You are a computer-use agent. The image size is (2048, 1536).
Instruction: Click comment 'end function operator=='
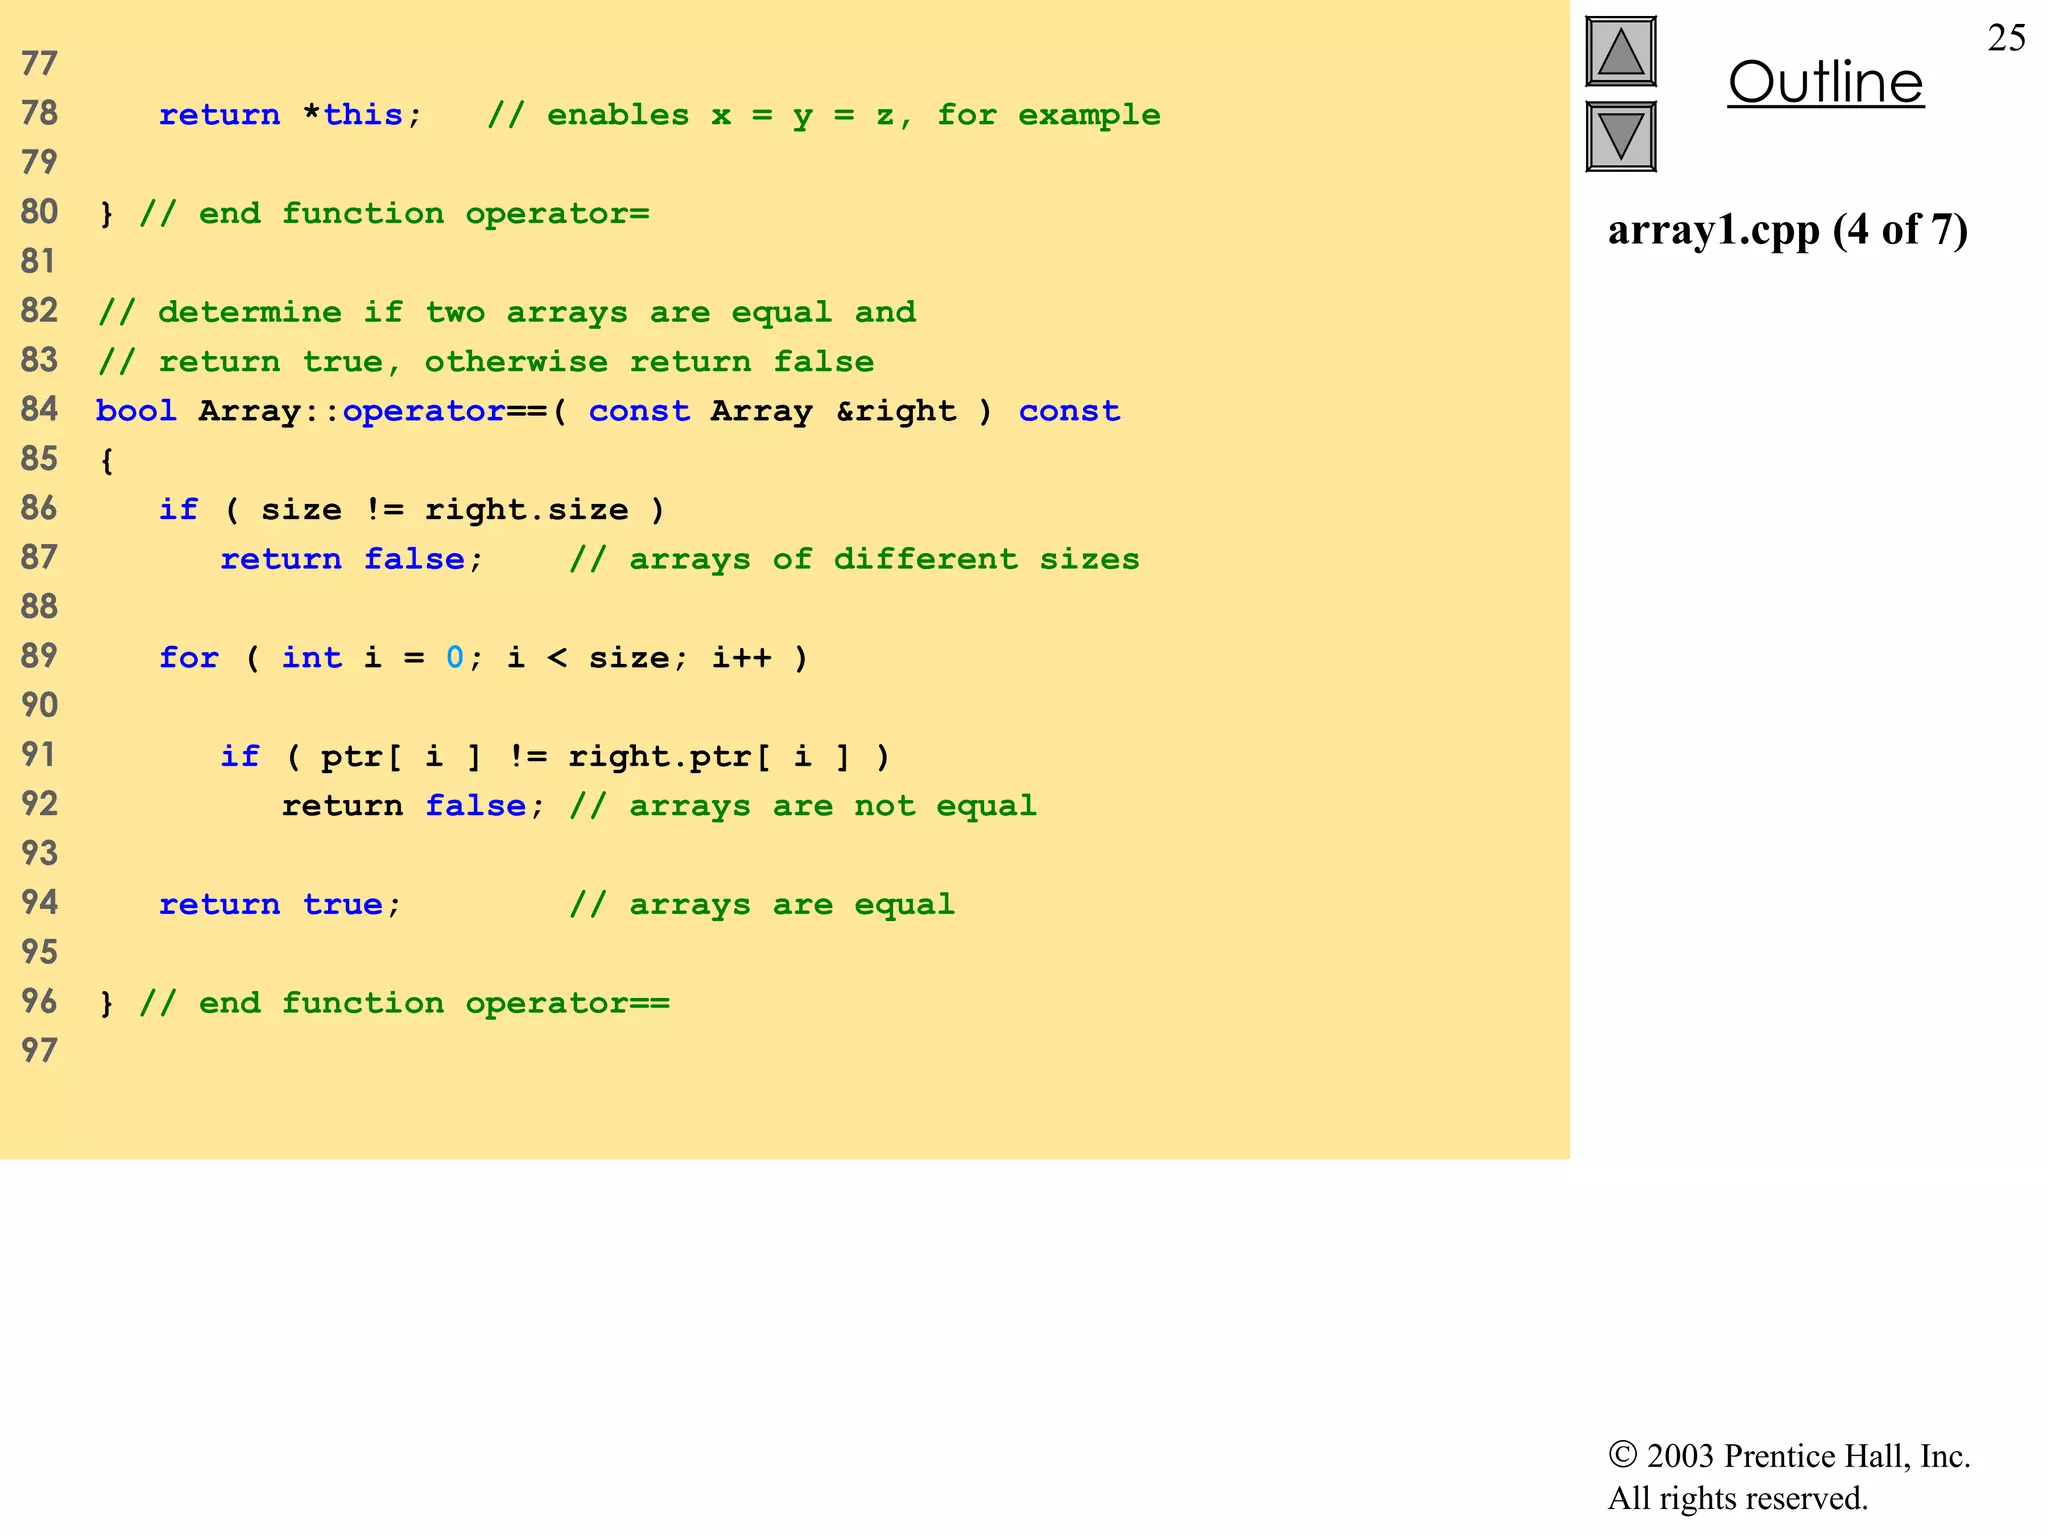point(404,1003)
